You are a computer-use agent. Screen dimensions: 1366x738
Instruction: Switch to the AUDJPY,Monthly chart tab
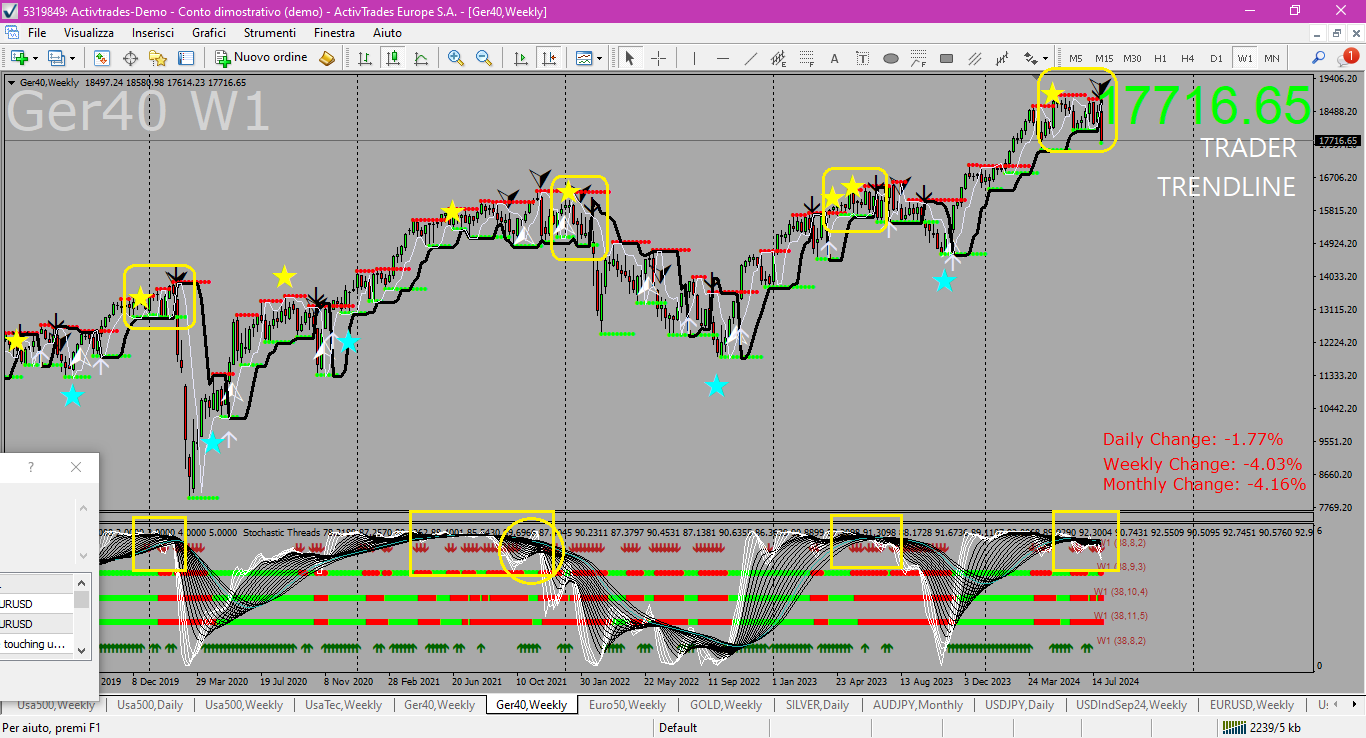[918, 705]
